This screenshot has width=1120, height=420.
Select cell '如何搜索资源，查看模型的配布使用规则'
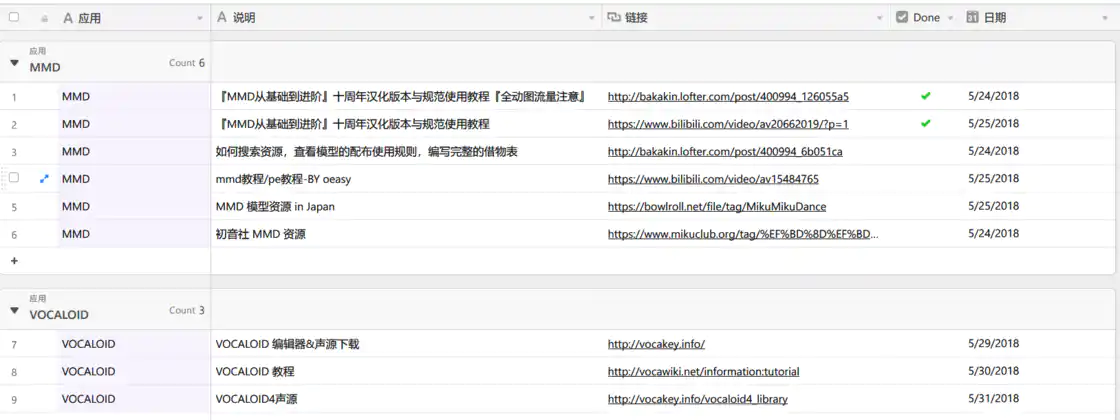[406, 151]
